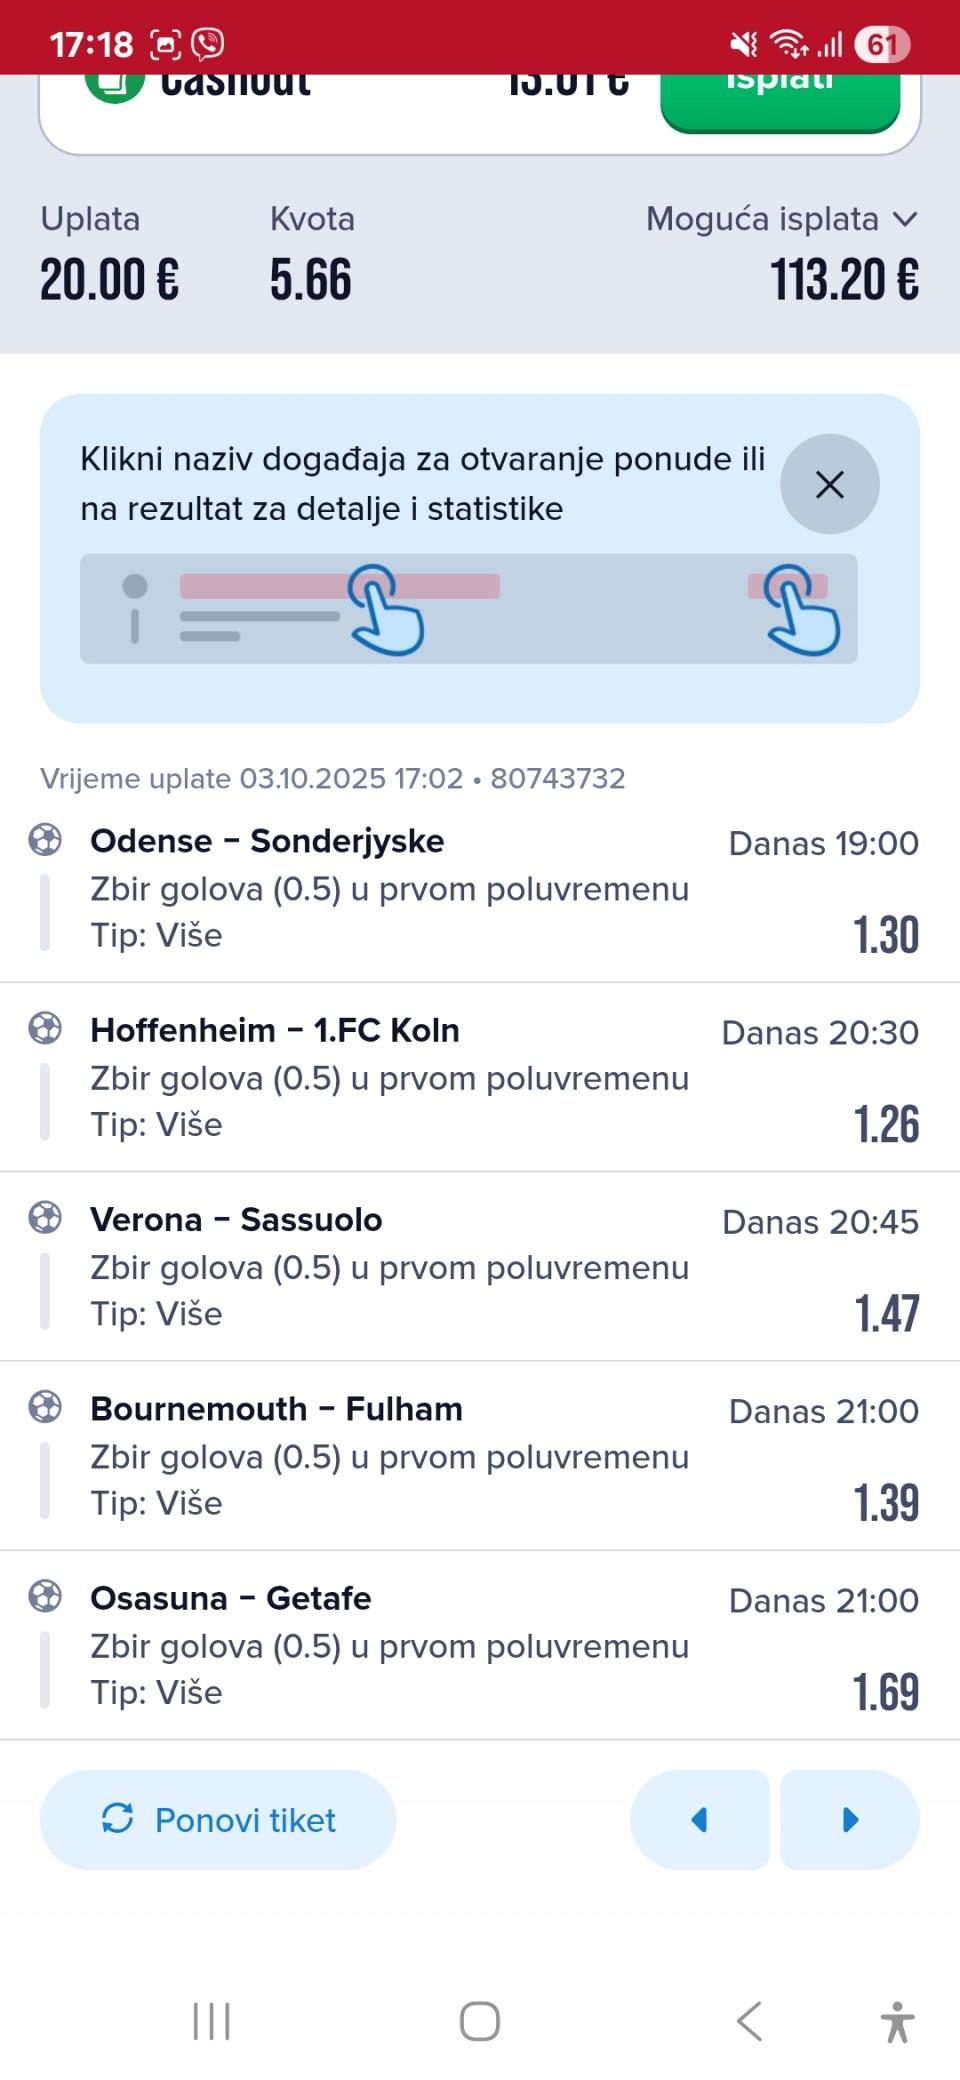Go to next ticket with right arrow
This screenshot has width=960, height=2080.
click(x=850, y=1820)
